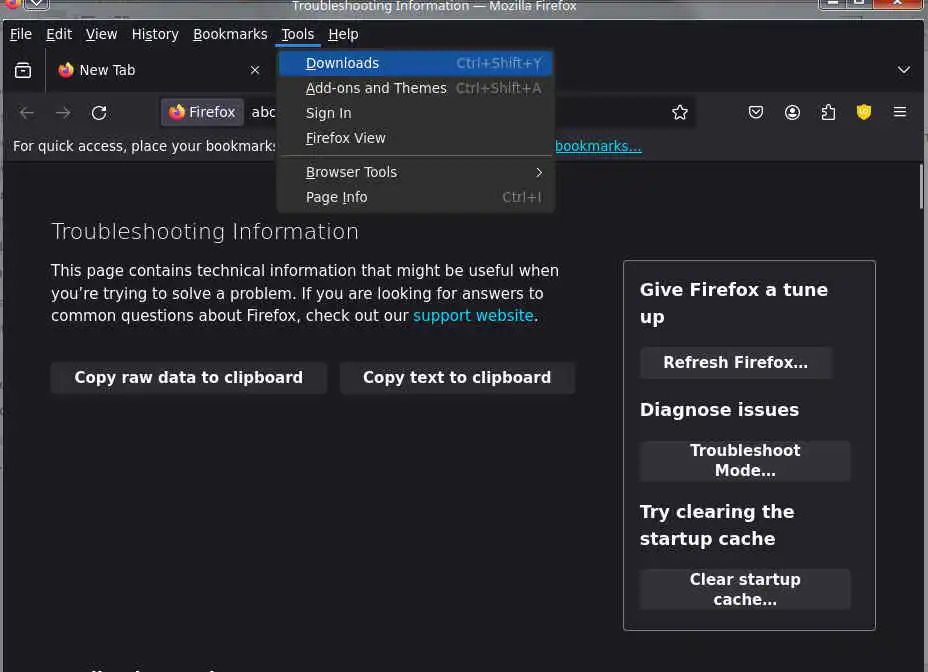Open the Edit menu
Viewport: 928px width, 672px height.
59,34
